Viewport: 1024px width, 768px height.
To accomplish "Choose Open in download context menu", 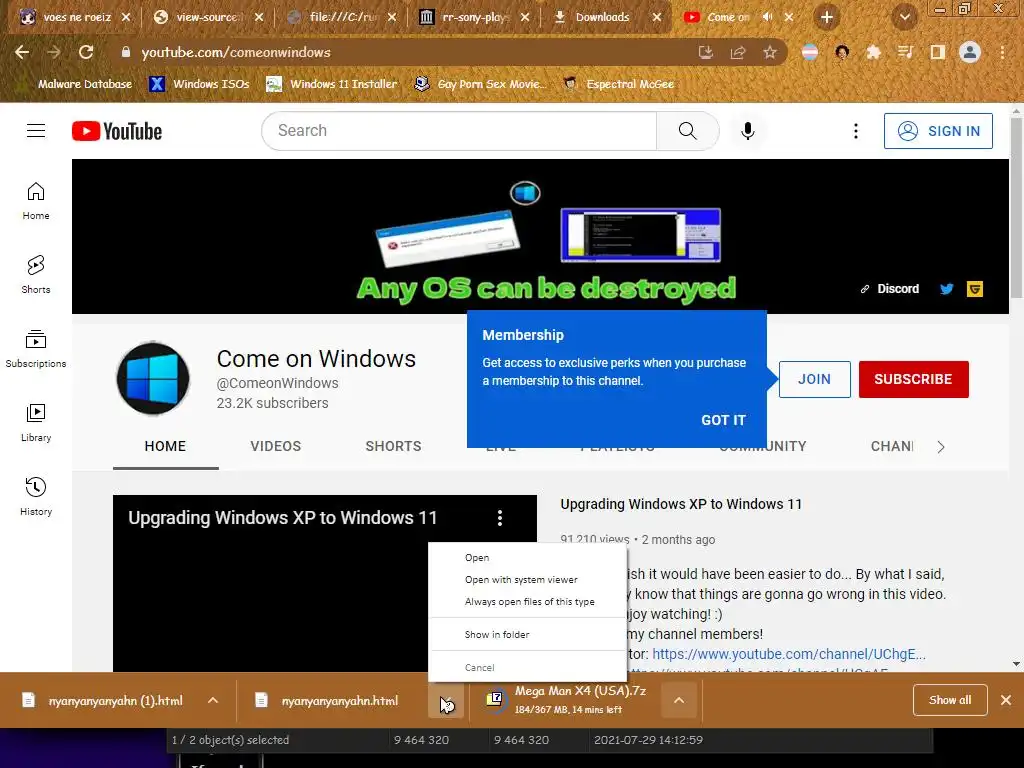I will pos(528,558).
